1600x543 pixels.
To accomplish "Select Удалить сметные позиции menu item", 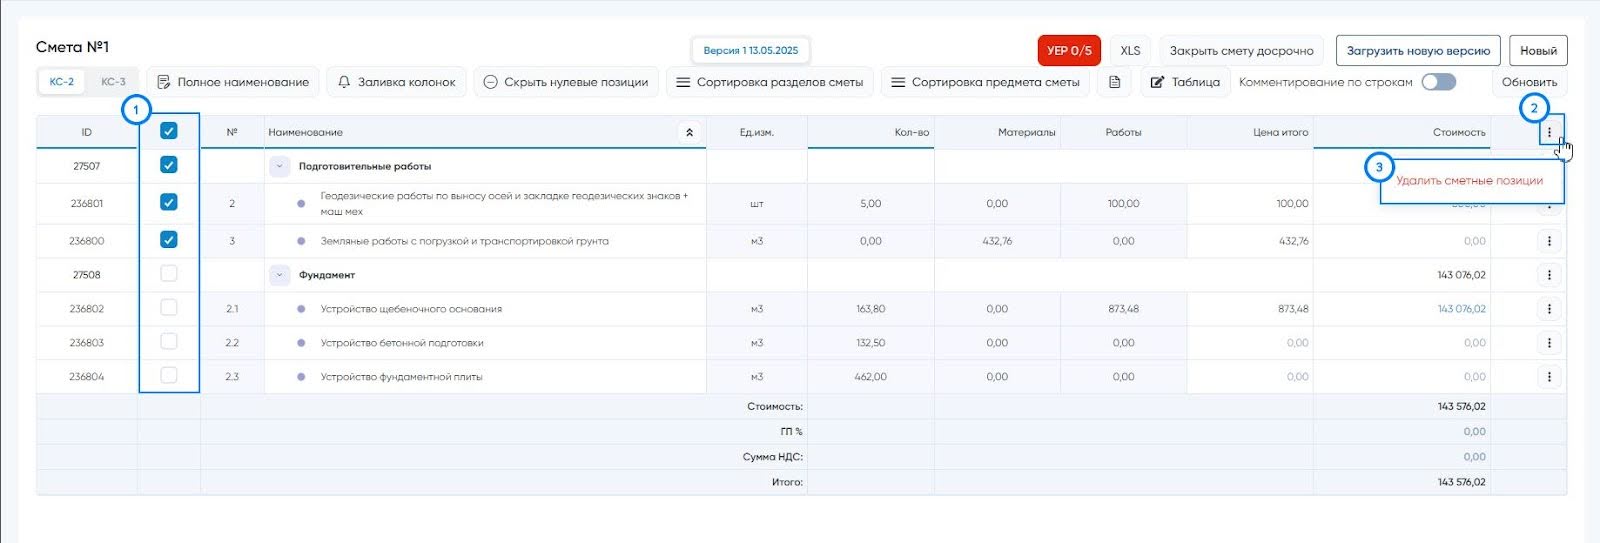I will (1469, 181).
